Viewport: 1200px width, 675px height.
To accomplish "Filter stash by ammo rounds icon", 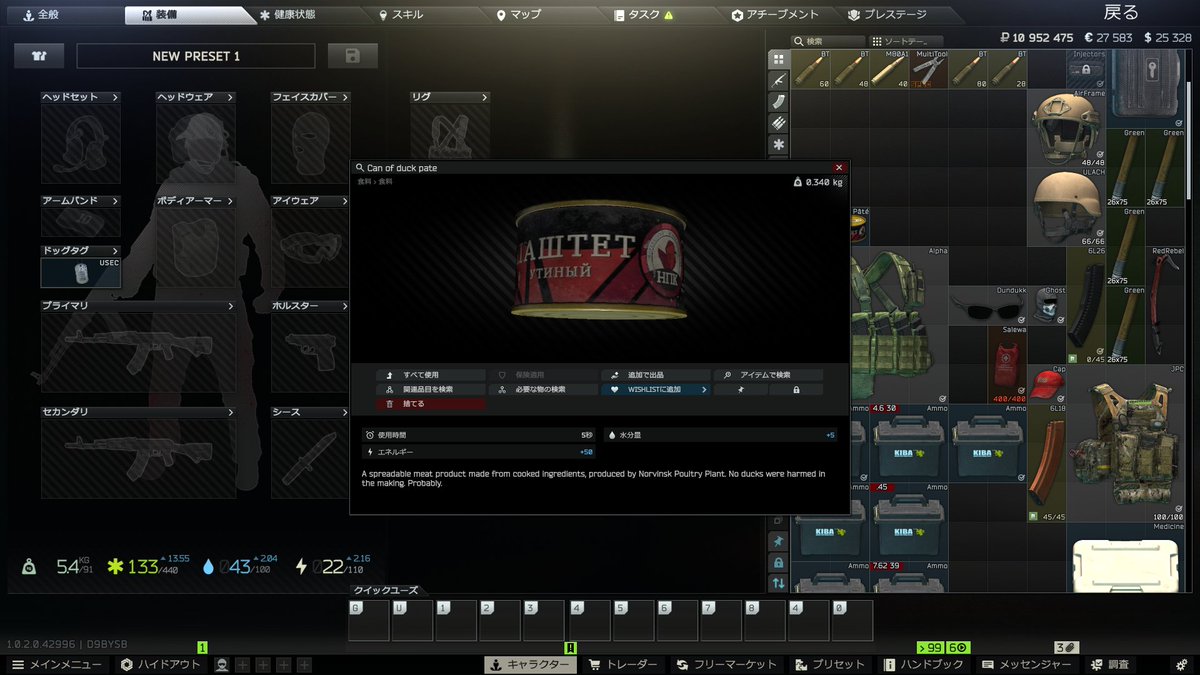I will (779, 123).
